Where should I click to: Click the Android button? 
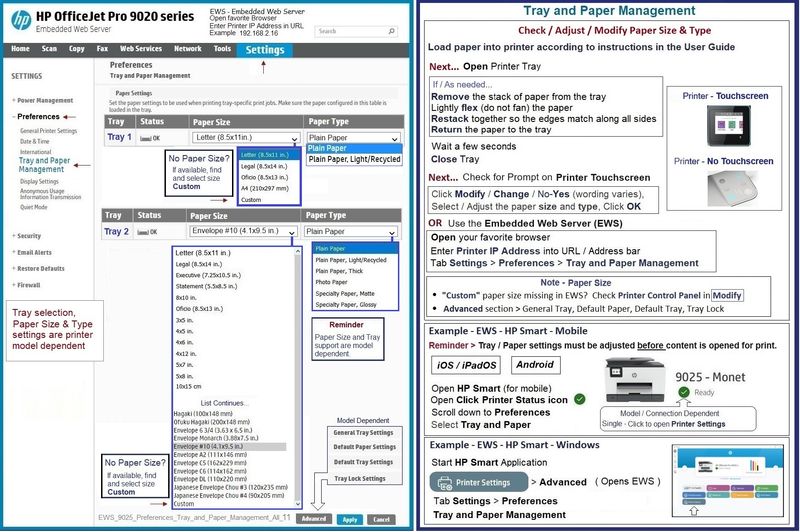click(x=535, y=365)
